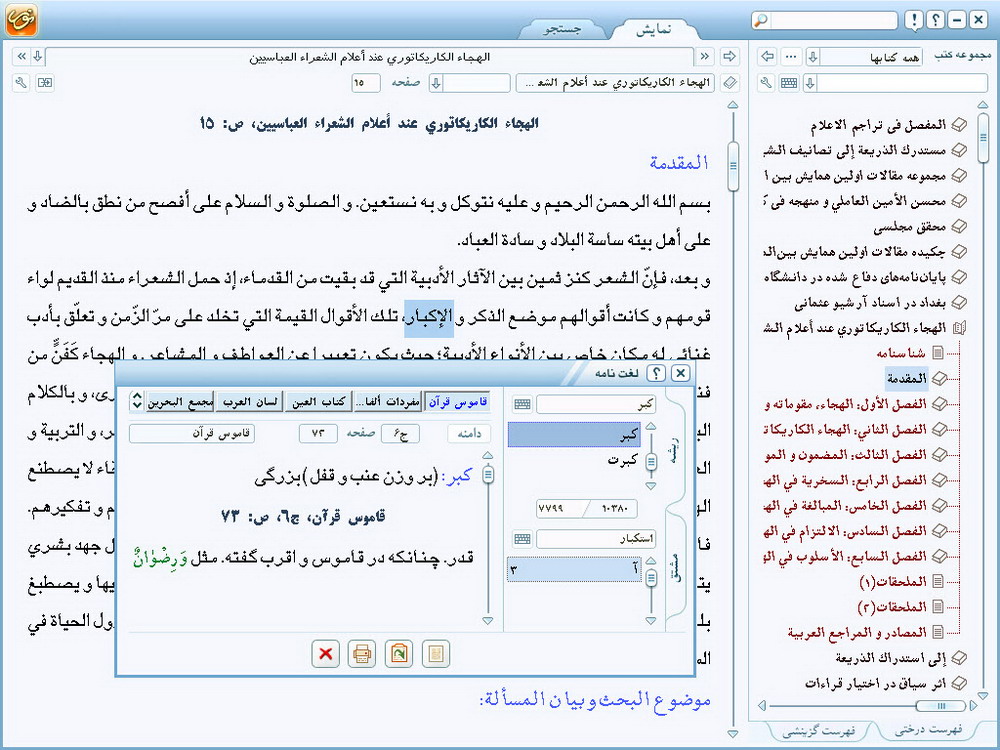
Task: Click the document icon of الملحقات(١)
Action: (938, 582)
